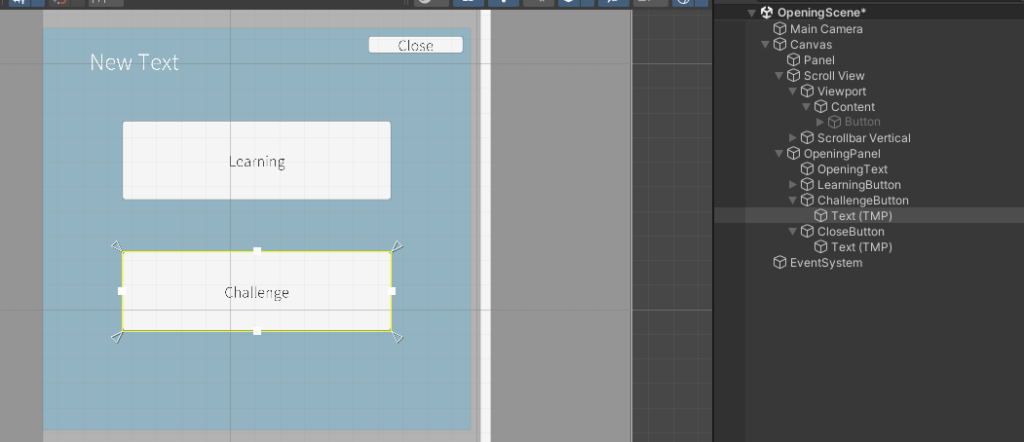This screenshot has width=1024, height=442.
Task: Click the cube icon next to Panel
Action: pyautogui.click(x=794, y=60)
